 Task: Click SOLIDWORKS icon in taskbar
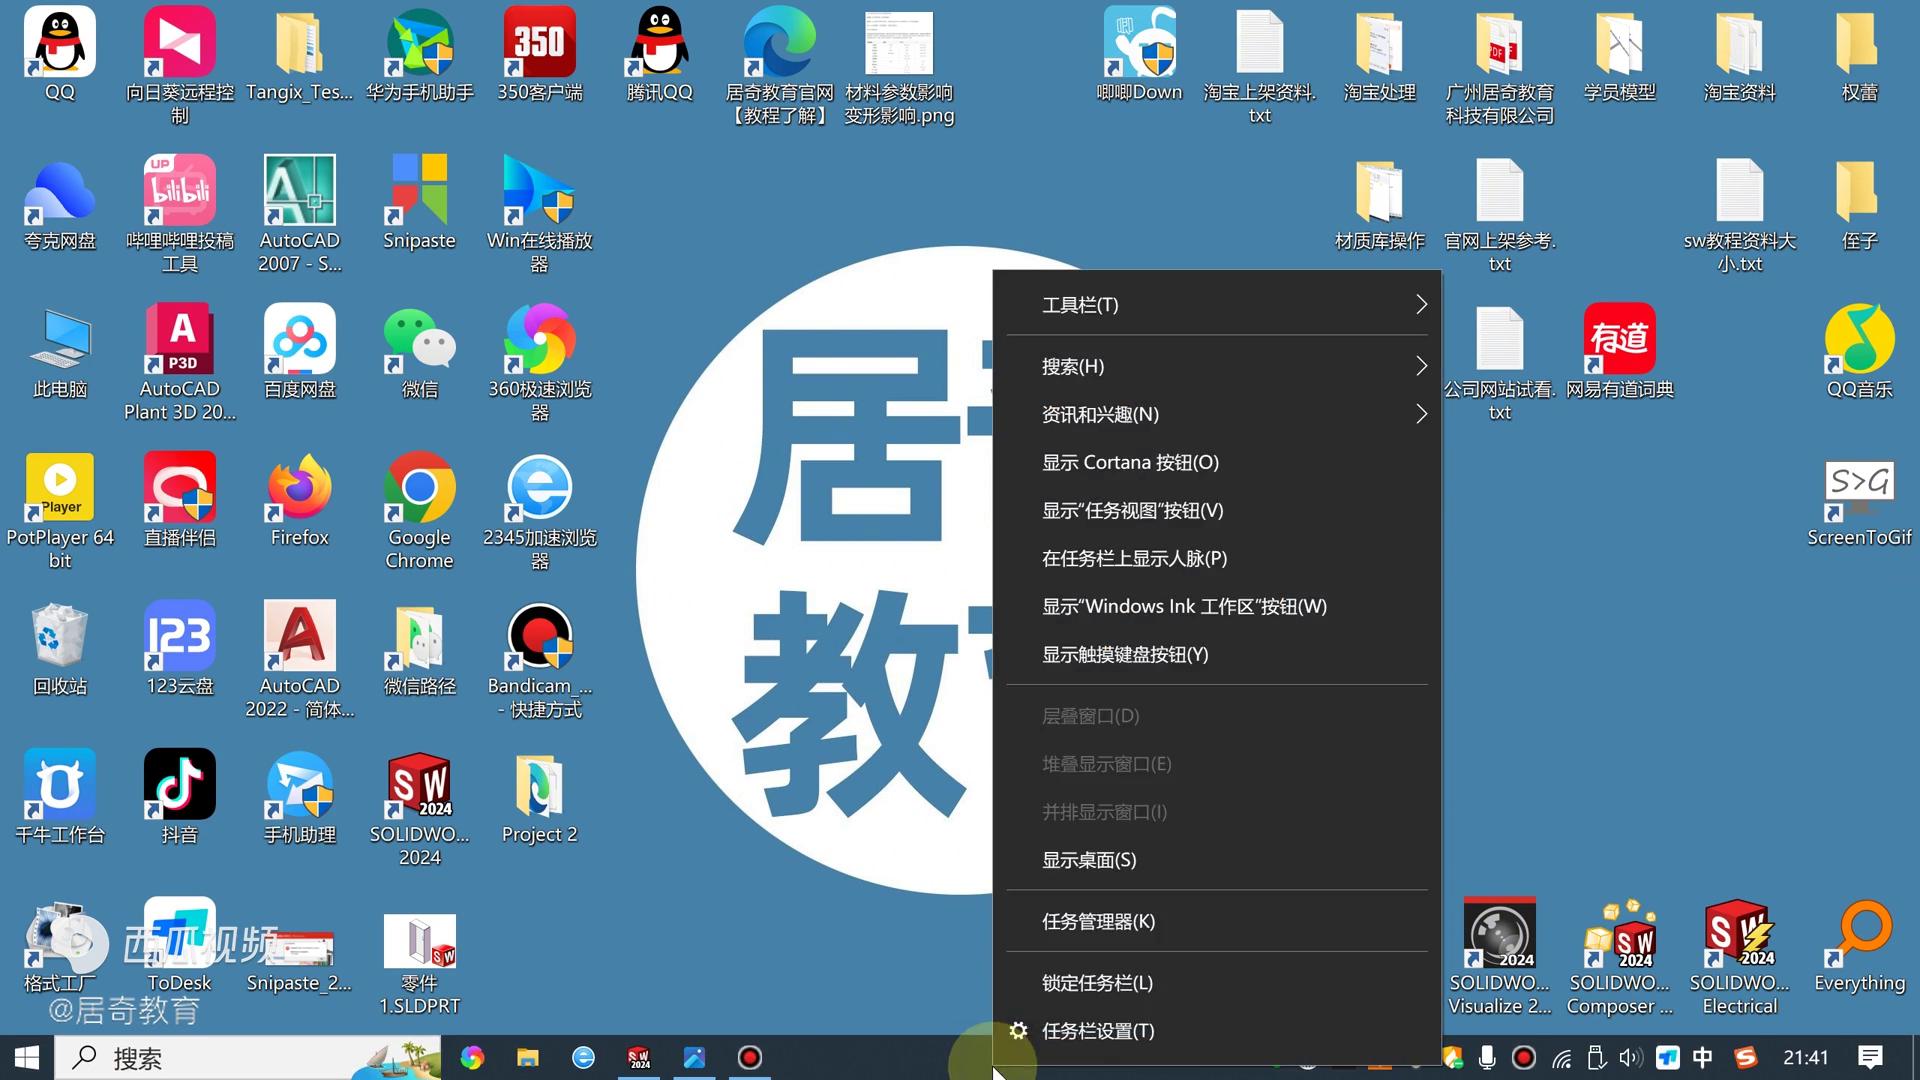[639, 1058]
